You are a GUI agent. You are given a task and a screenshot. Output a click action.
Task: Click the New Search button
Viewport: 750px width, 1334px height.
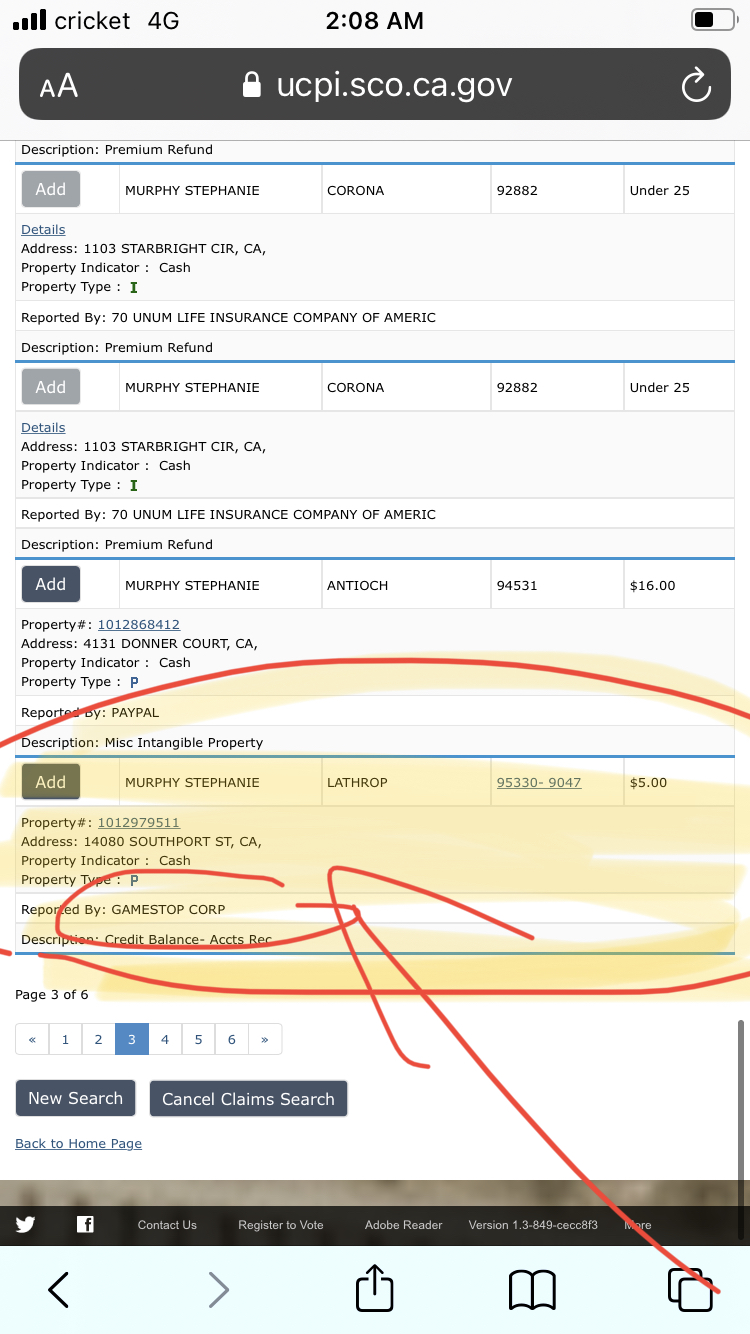tap(75, 1098)
